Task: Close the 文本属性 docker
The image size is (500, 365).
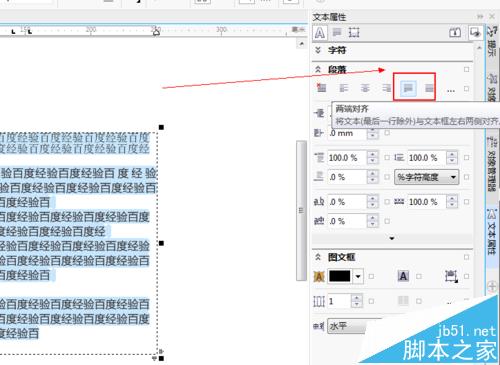Action: (492, 16)
